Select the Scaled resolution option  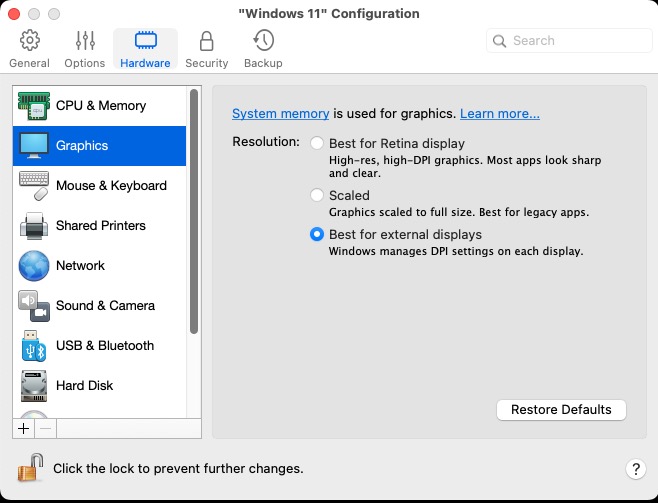(317, 195)
